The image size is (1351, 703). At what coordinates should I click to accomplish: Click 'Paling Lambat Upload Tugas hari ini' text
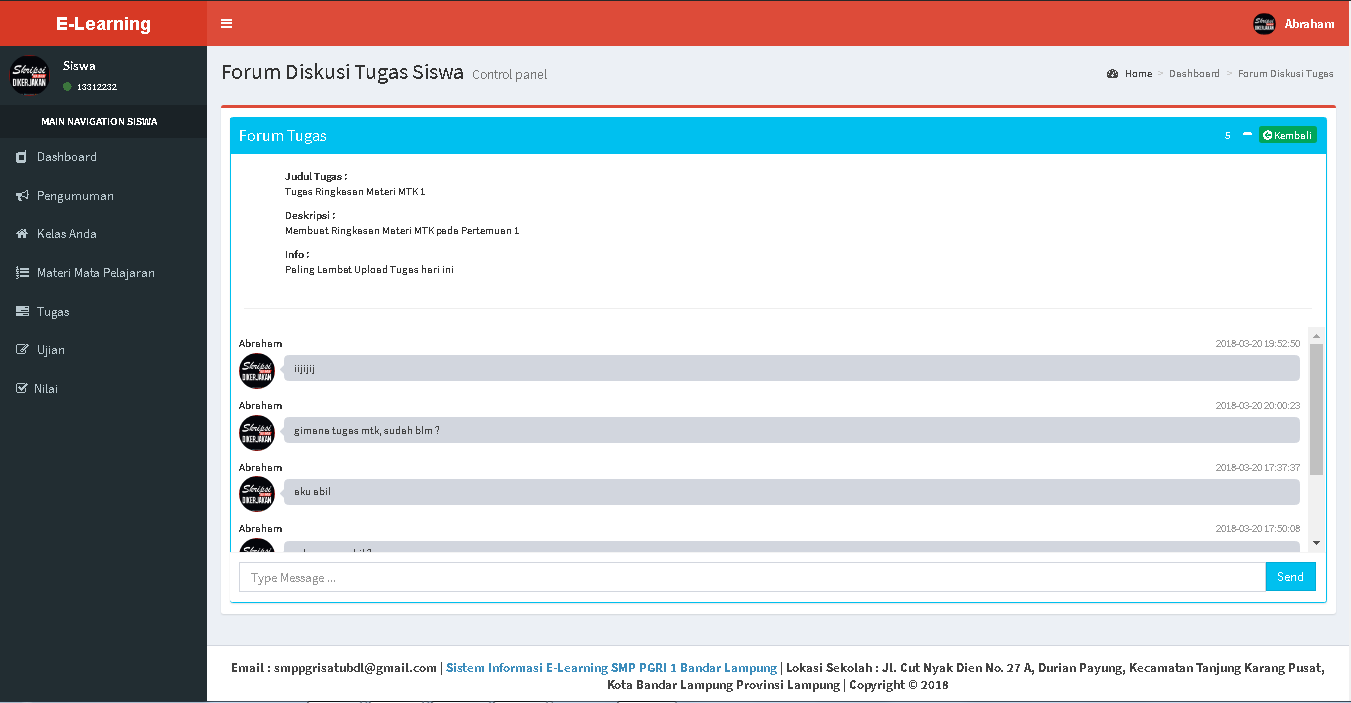[x=369, y=270]
